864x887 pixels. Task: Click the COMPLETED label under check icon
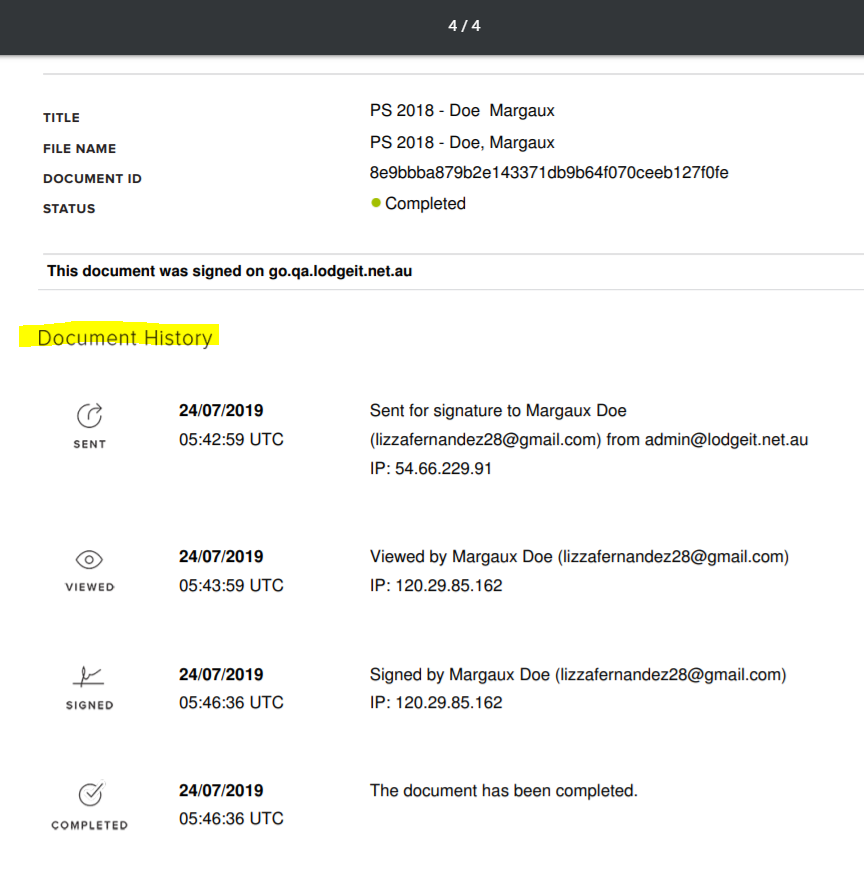[89, 825]
